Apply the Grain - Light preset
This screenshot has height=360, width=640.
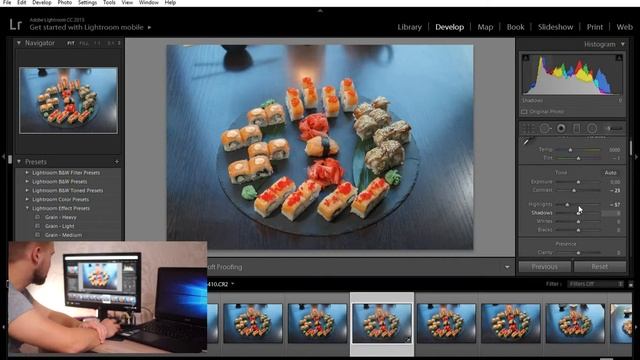pyautogui.click(x=60, y=226)
